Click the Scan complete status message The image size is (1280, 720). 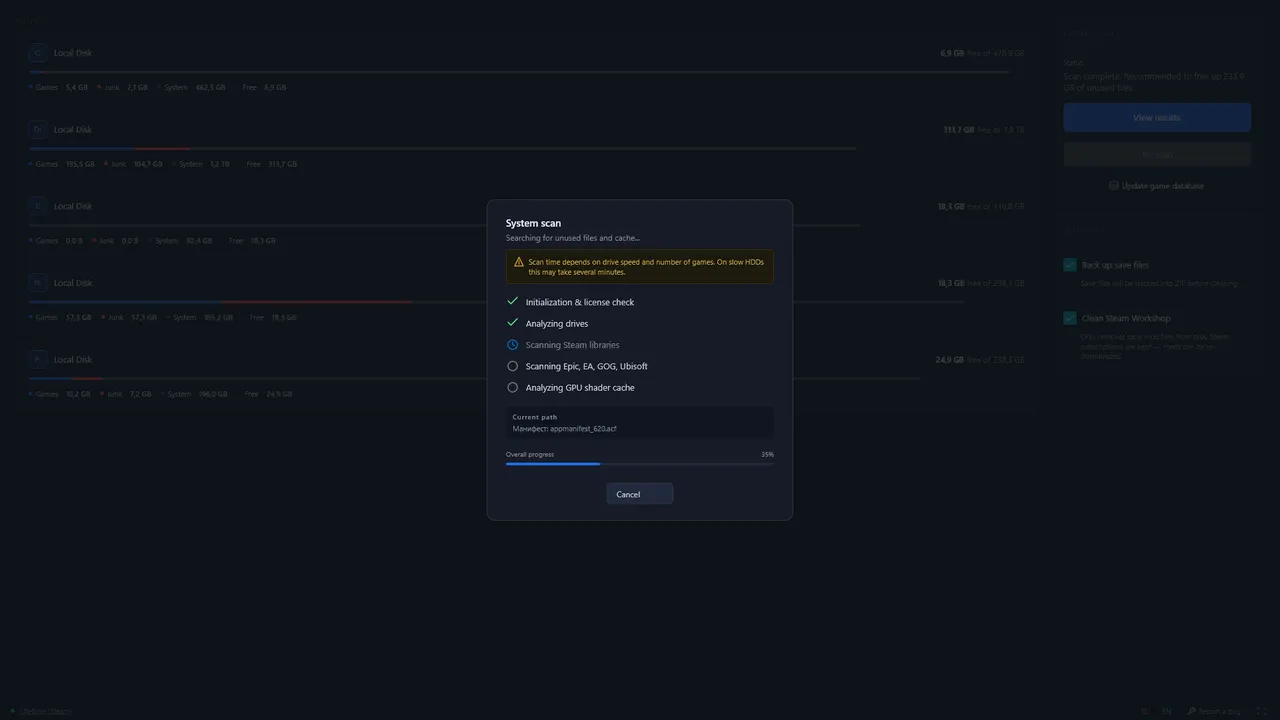click(1154, 82)
